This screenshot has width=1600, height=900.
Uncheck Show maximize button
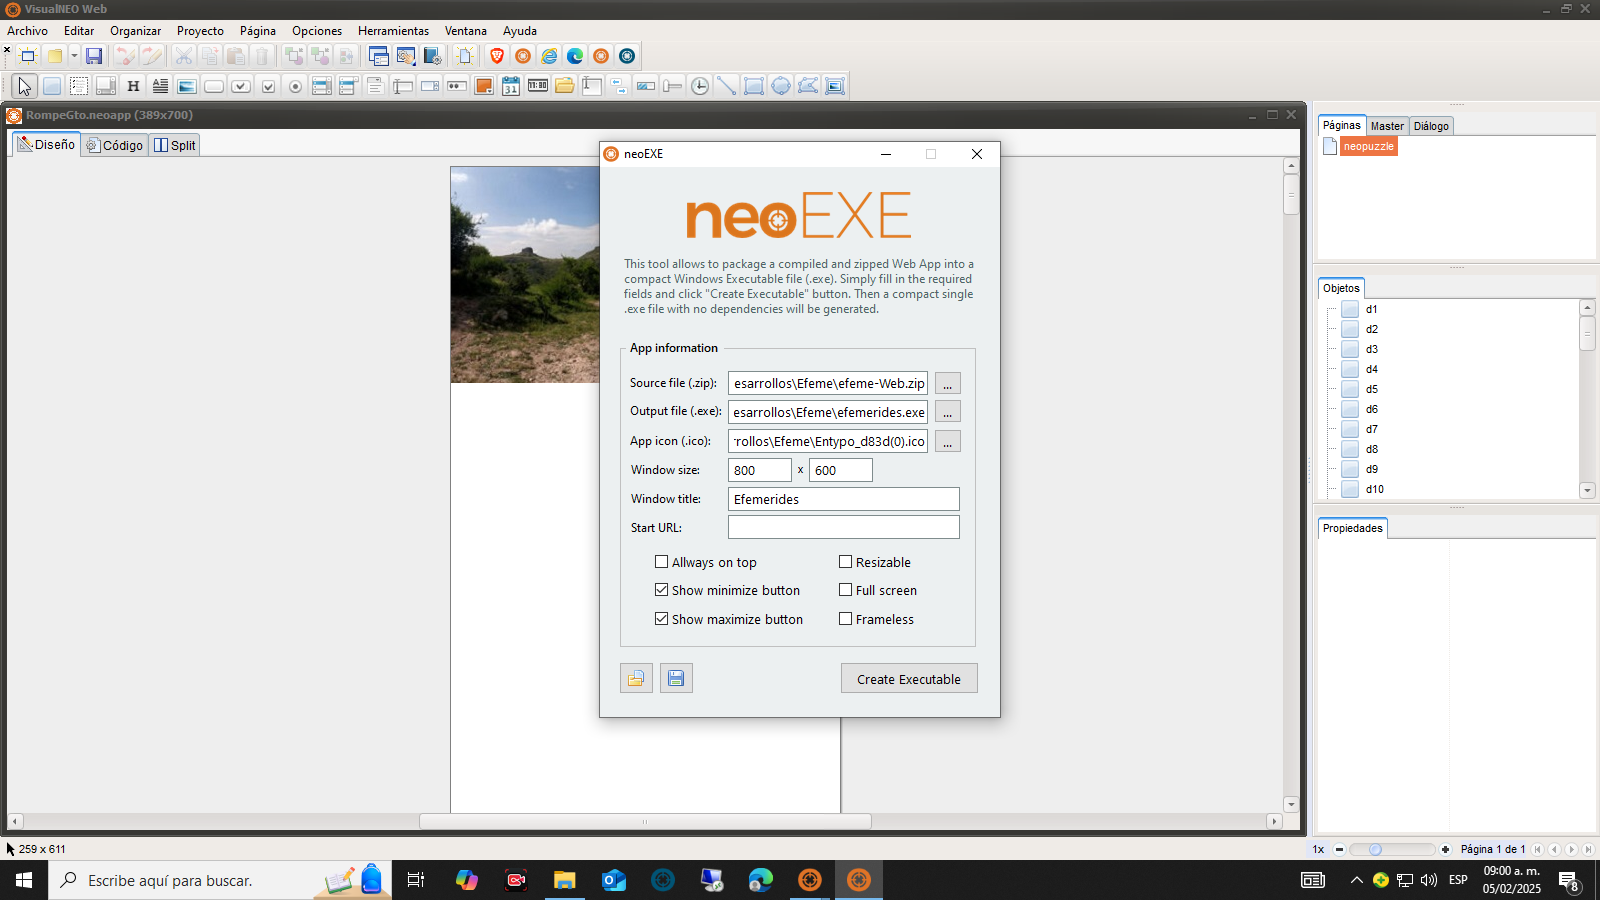[661, 619]
